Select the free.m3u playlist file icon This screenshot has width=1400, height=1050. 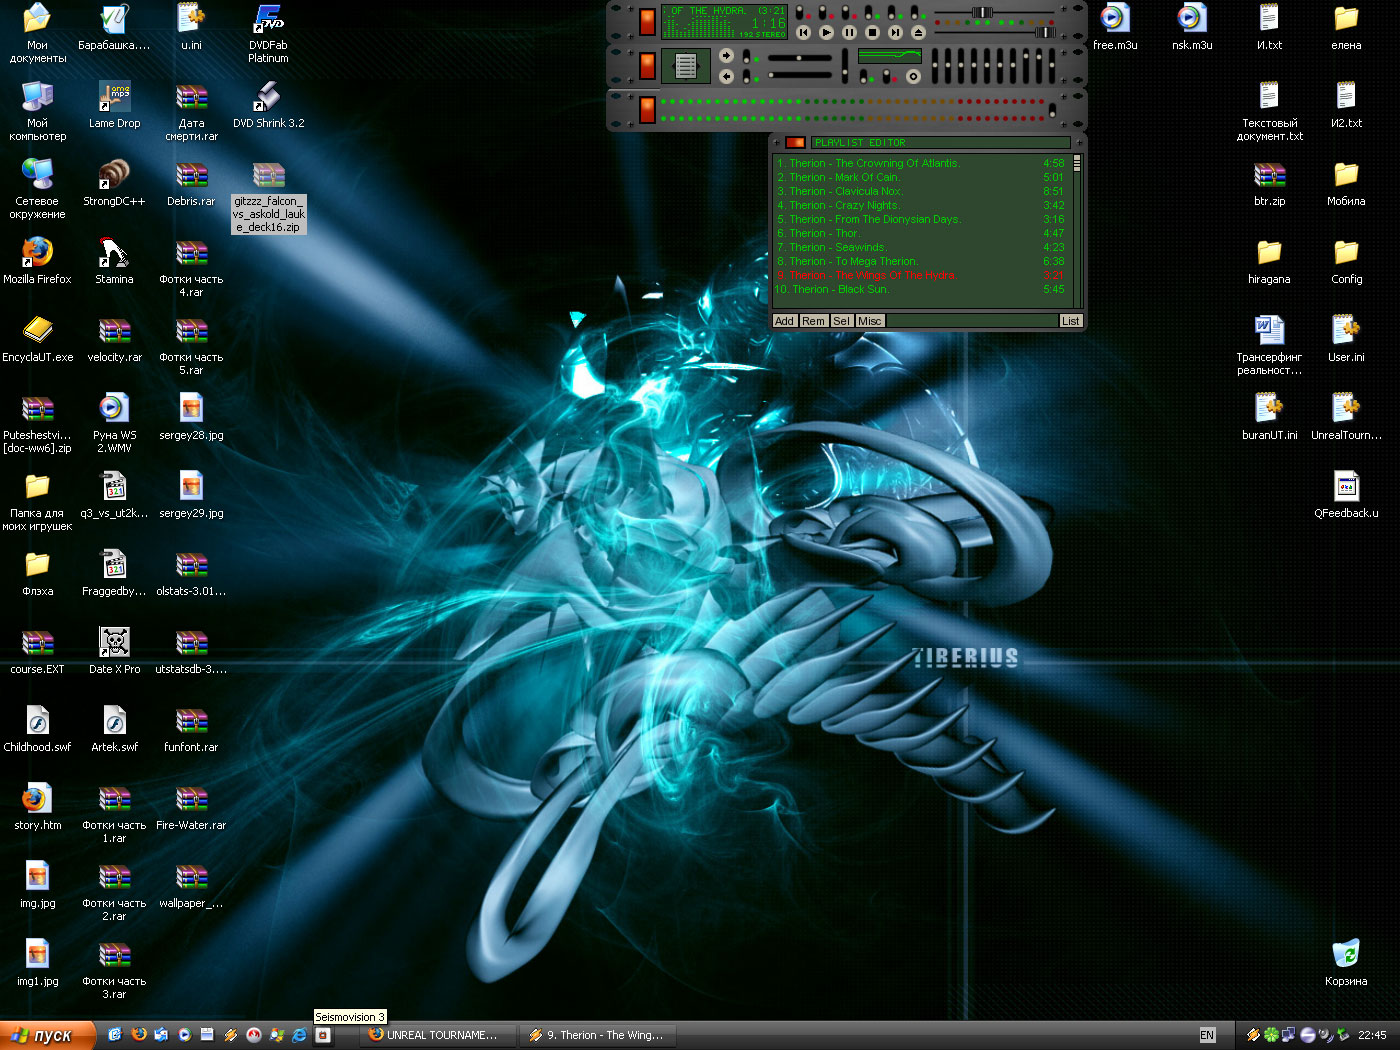point(1115,26)
